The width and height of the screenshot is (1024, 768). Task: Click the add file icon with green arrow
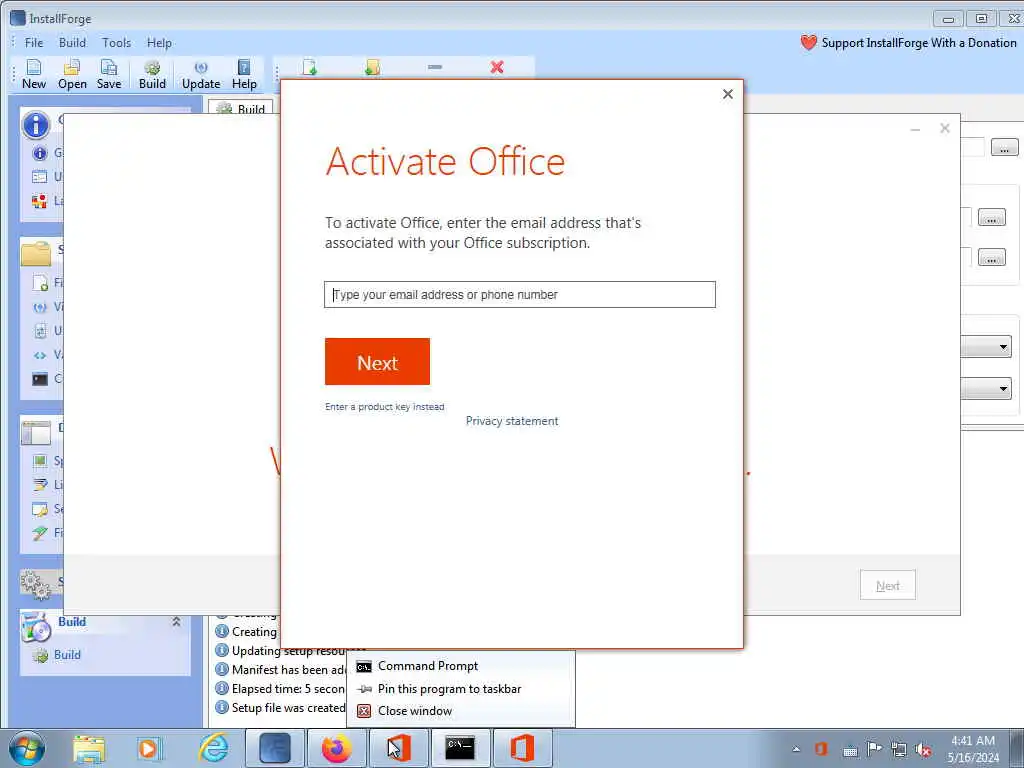coord(310,67)
